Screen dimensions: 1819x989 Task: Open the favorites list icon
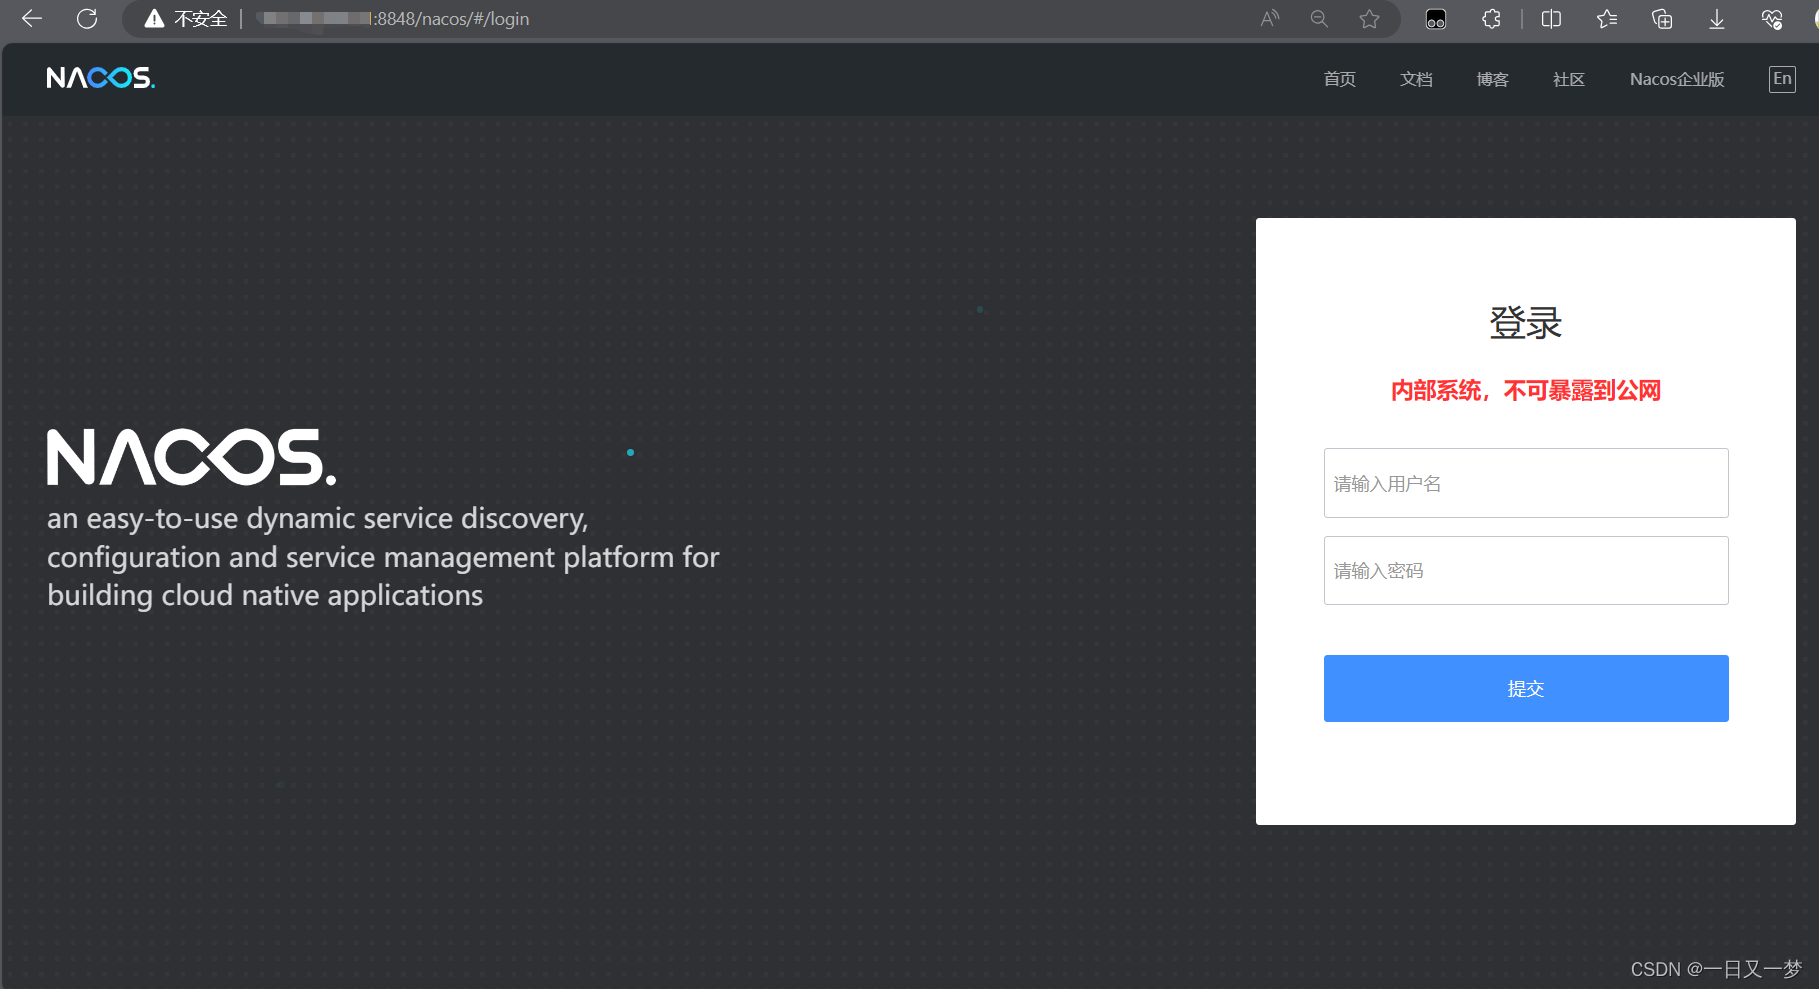pos(1607,19)
